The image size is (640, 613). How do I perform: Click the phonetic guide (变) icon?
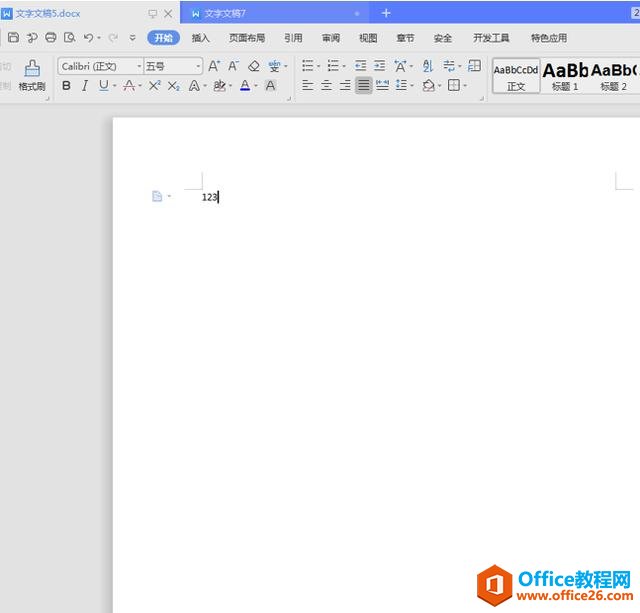click(x=274, y=66)
